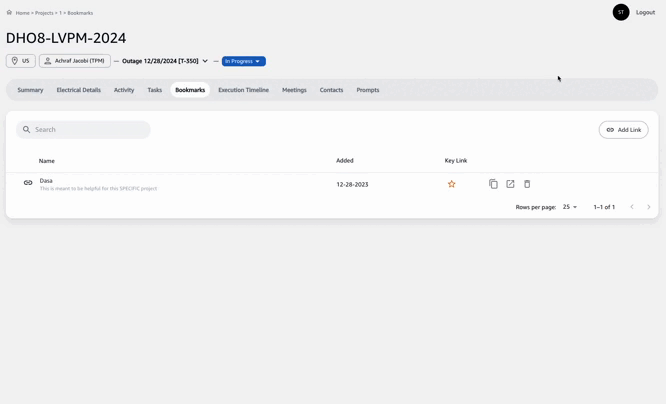Click the Projects breadcrumb link
The width and height of the screenshot is (666, 404).
click(44, 13)
